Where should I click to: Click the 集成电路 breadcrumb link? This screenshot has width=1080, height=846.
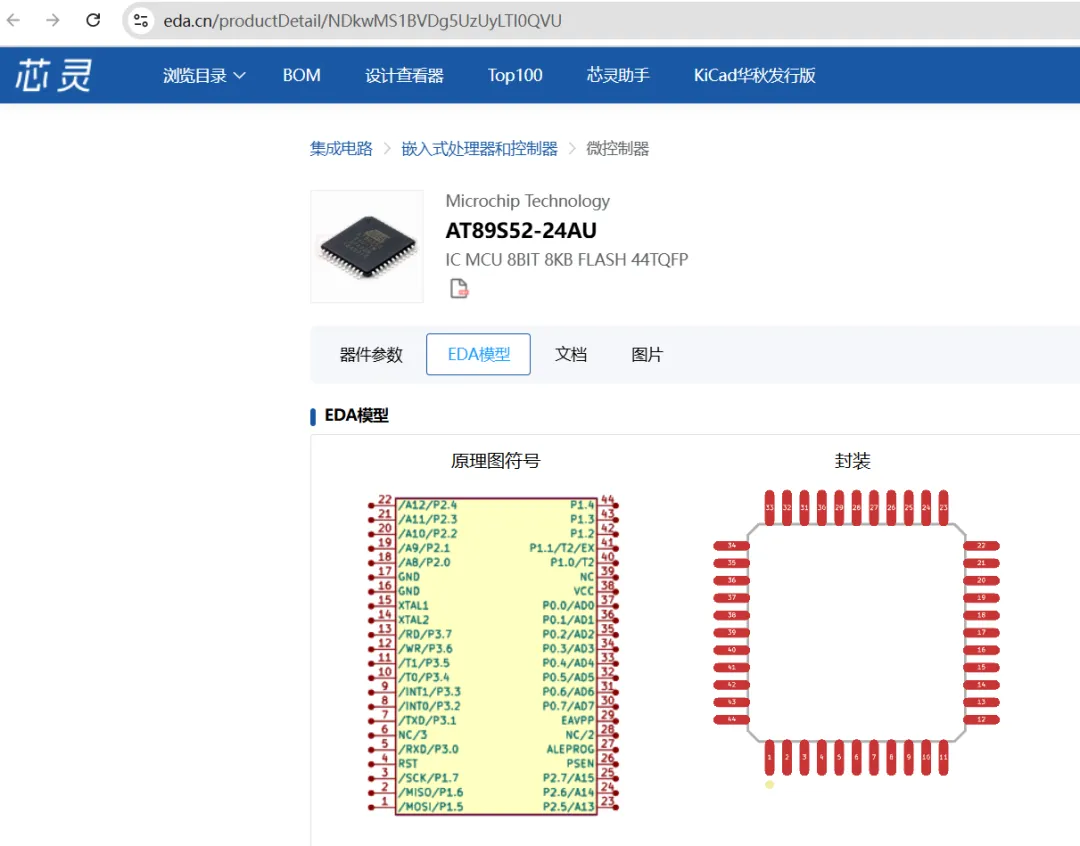pyautogui.click(x=341, y=148)
